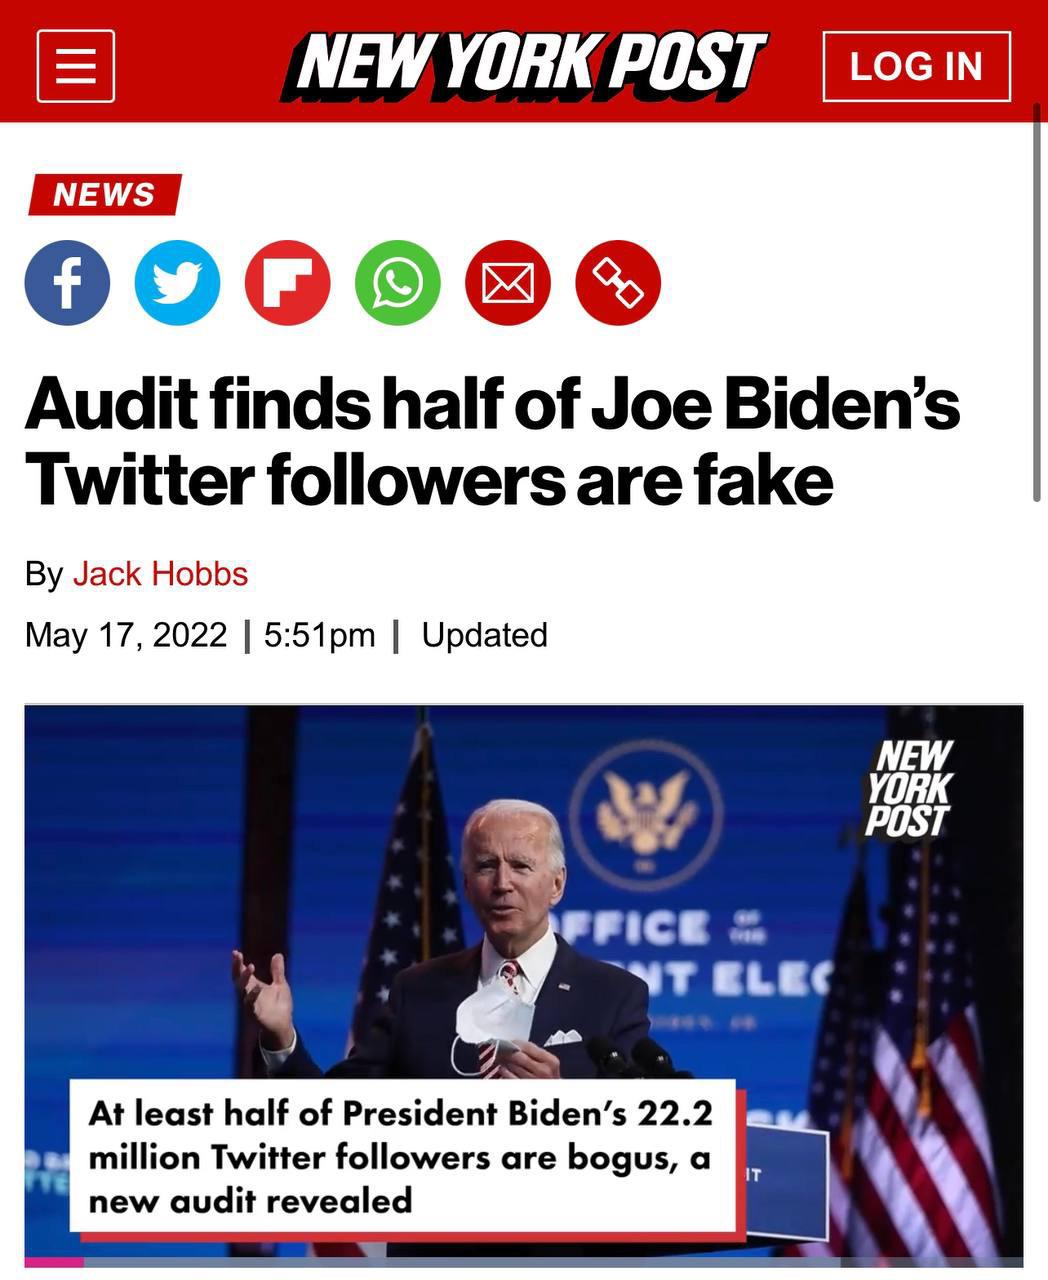Click the video progress bar
1048x1280 pixels.
(524, 1262)
